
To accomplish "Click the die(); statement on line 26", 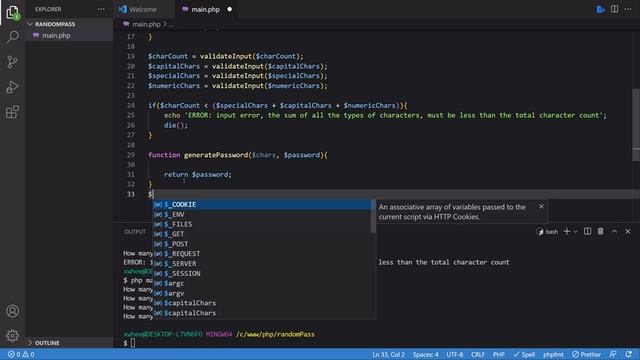I will pos(176,125).
